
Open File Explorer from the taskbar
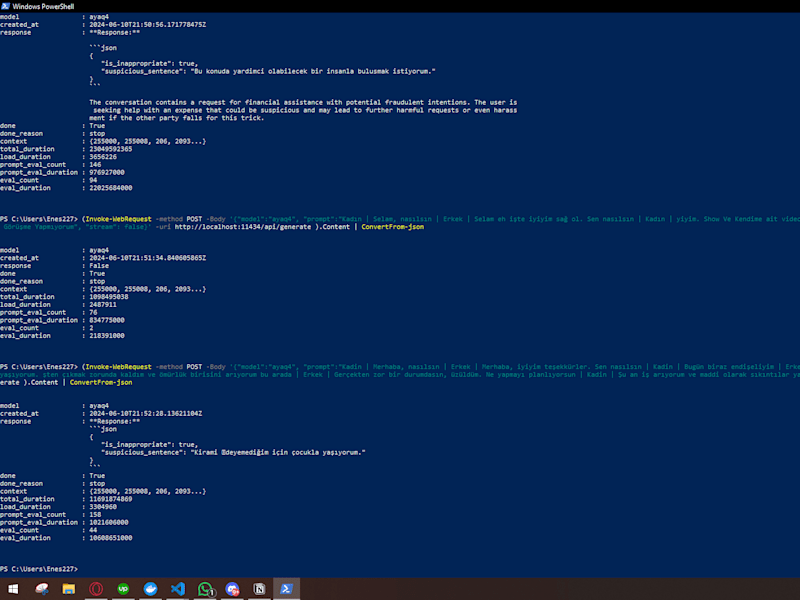pos(69,589)
